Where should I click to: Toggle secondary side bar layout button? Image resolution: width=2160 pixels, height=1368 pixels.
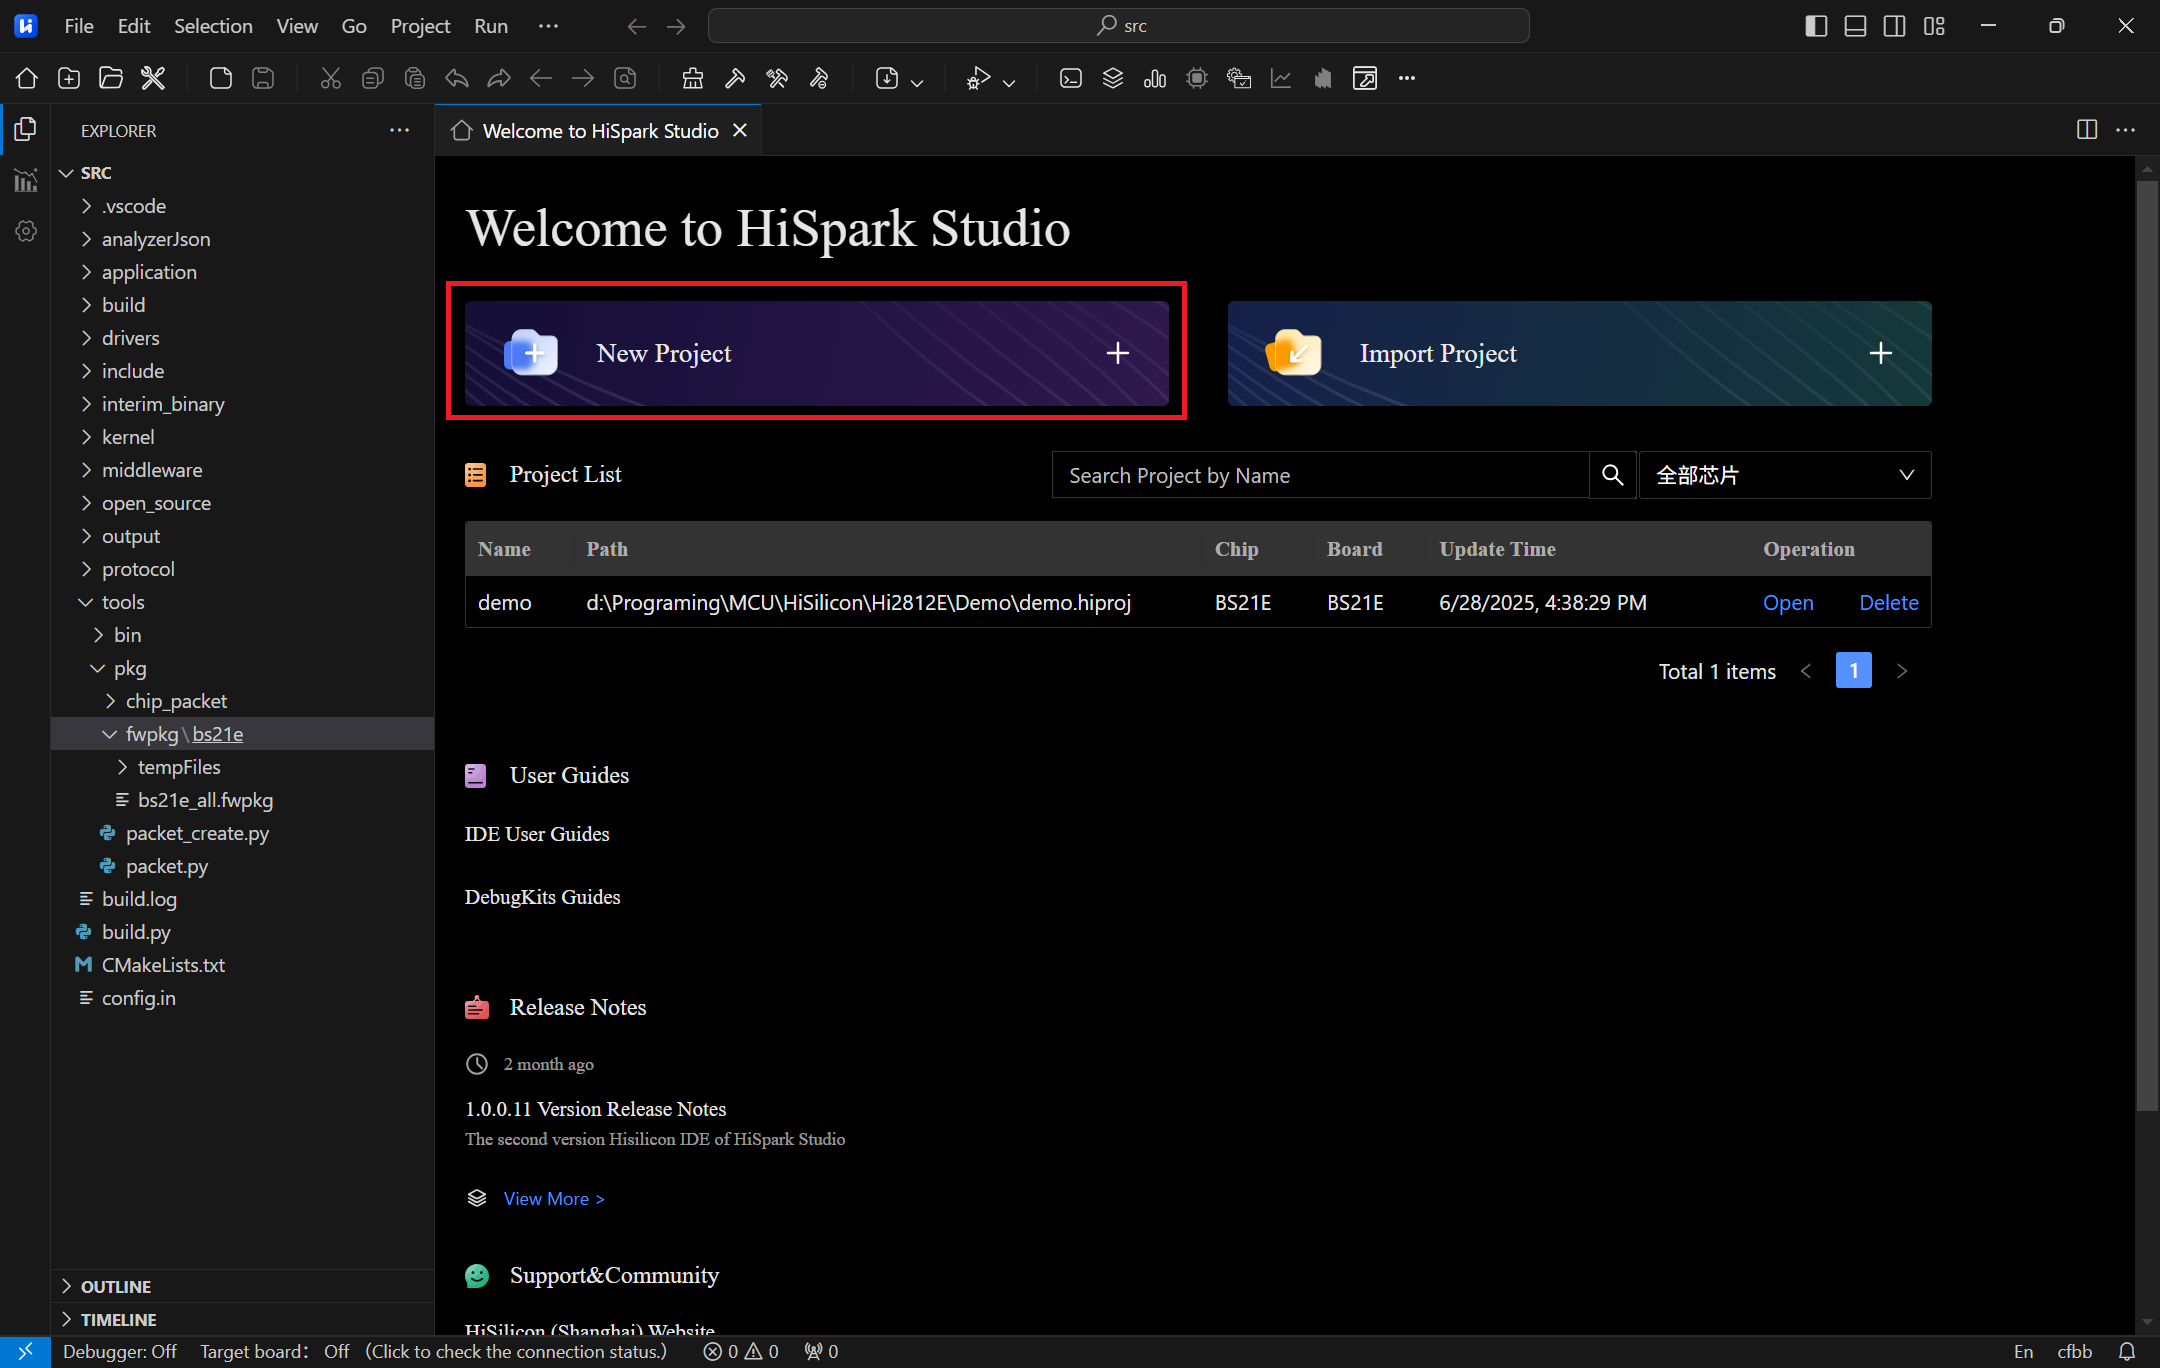1894,26
